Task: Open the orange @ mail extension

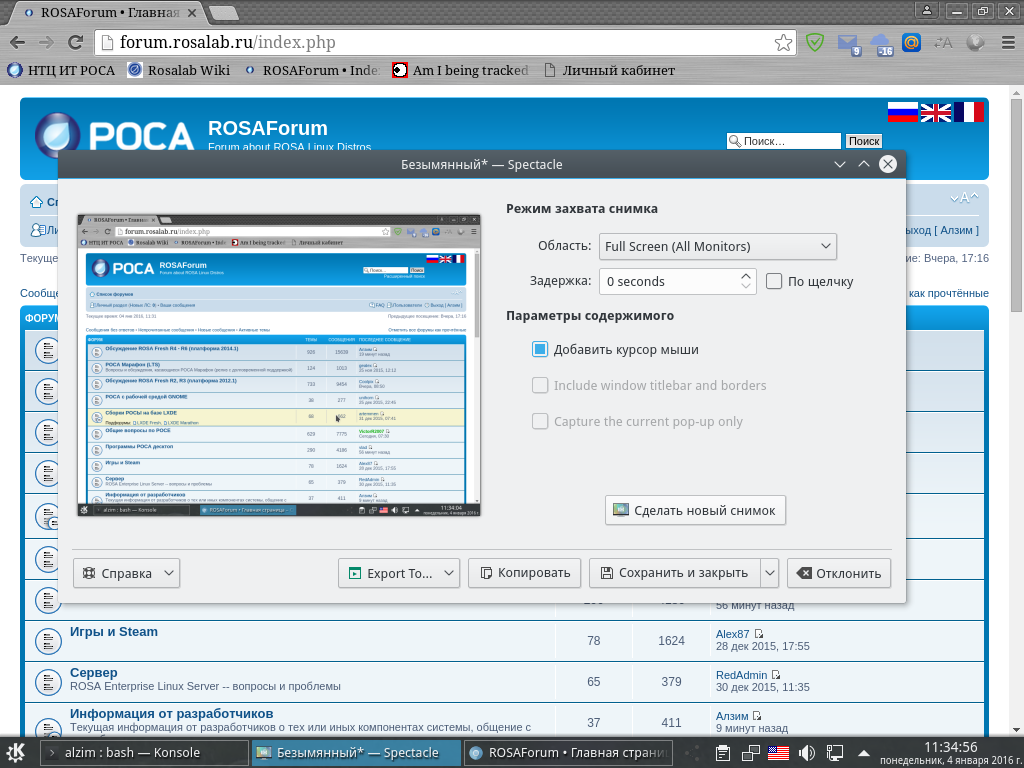Action: 911,42
